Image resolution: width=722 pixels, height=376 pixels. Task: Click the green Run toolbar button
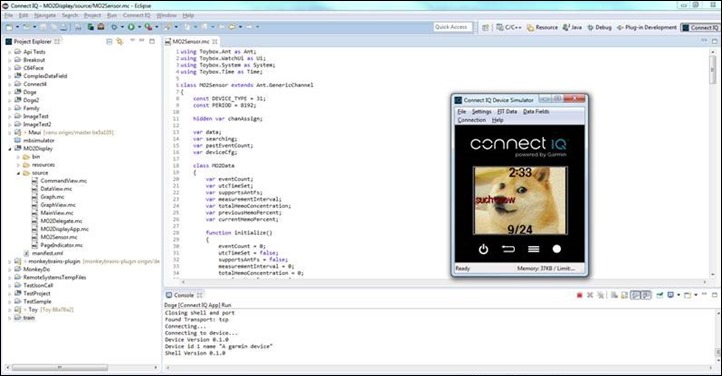(x=131, y=27)
